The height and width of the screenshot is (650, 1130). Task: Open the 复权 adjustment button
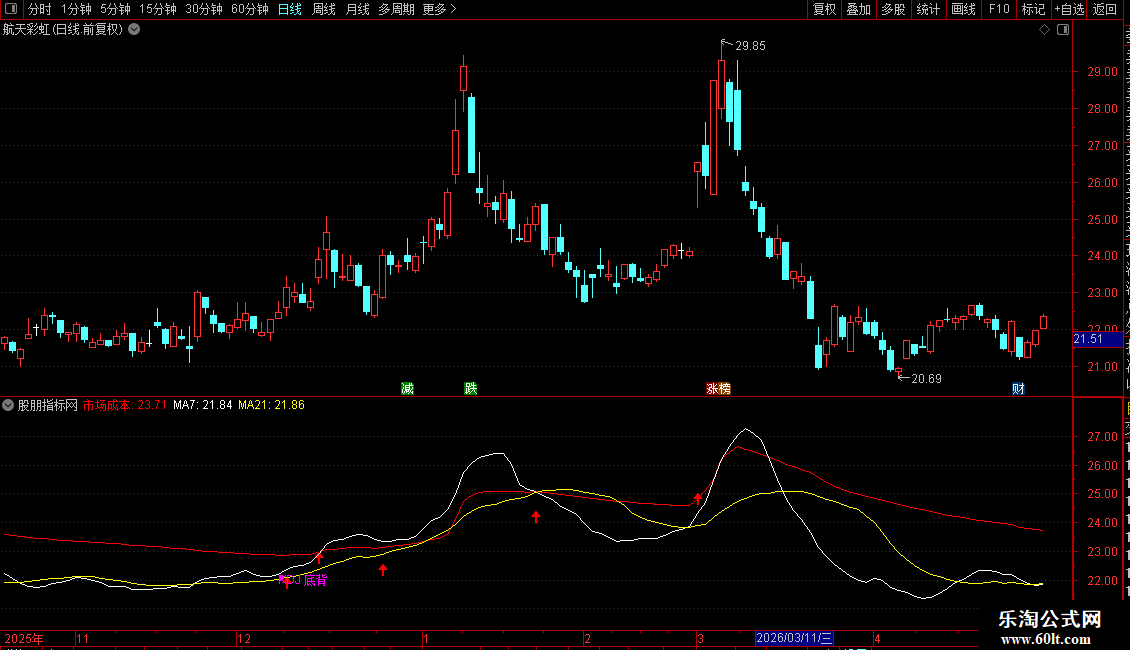(x=824, y=9)
